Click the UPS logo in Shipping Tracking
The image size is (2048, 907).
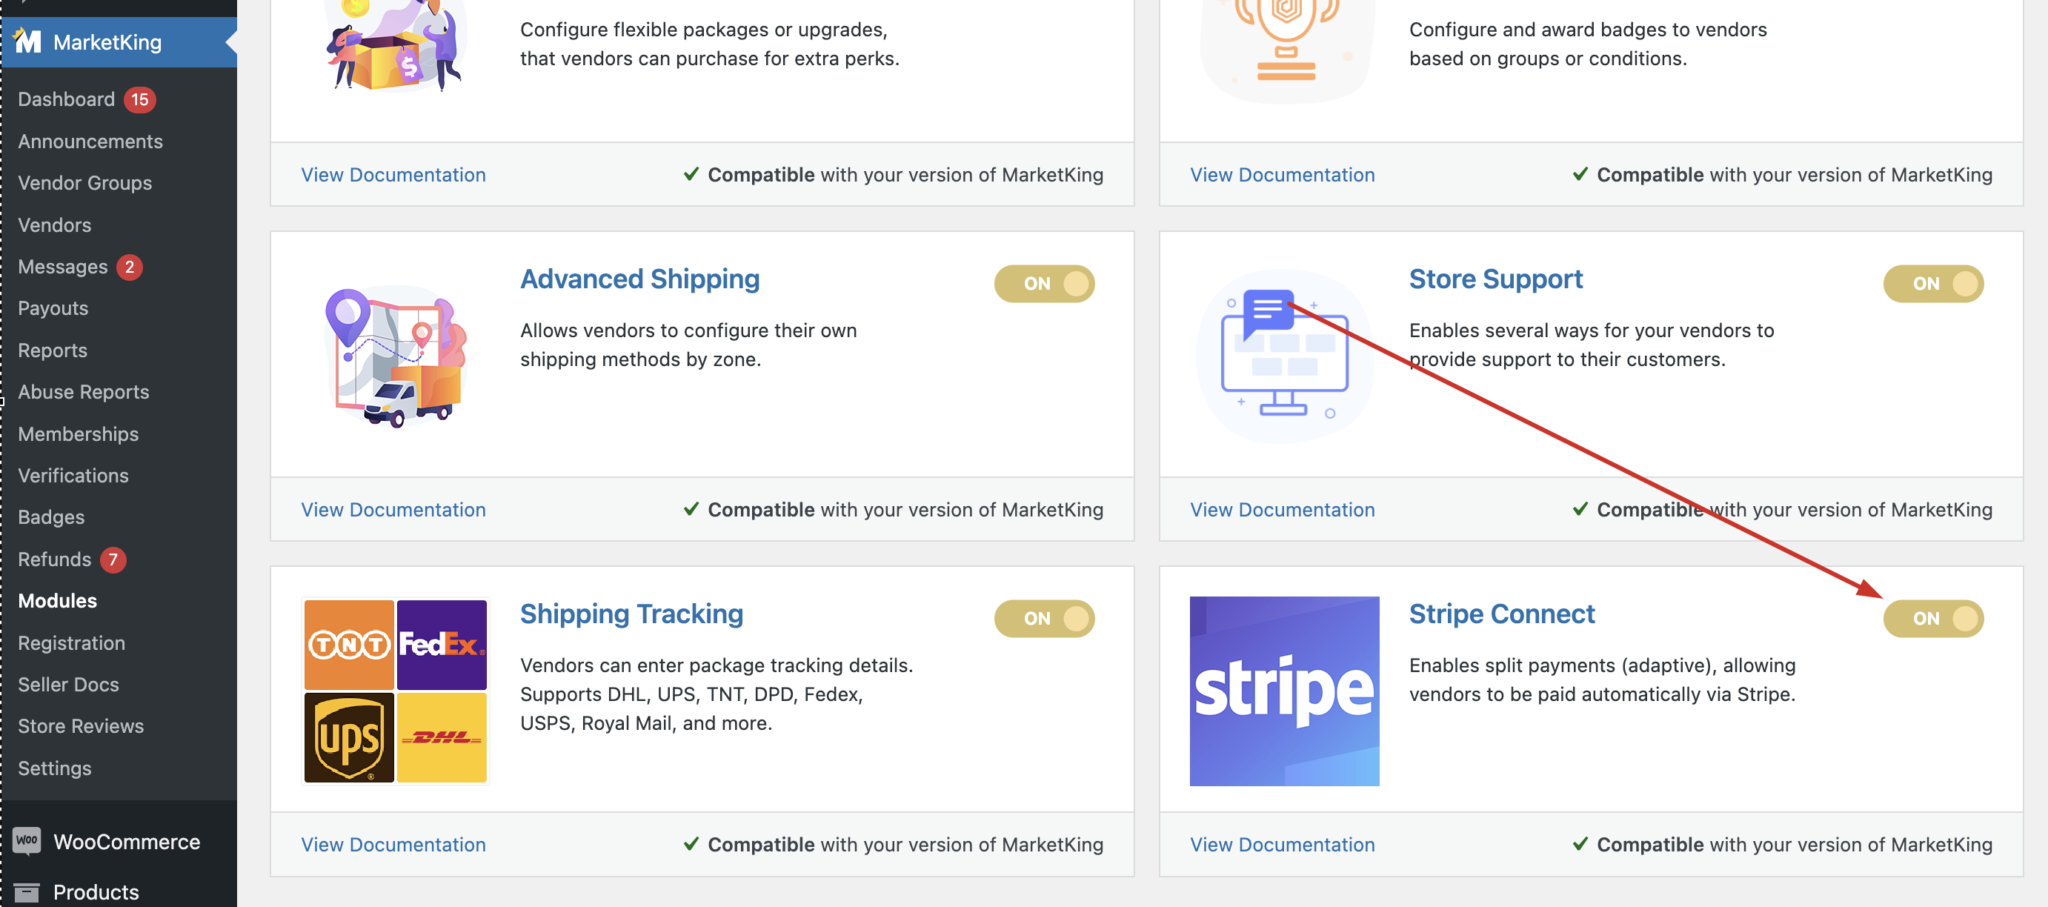[x=348, y=737]
